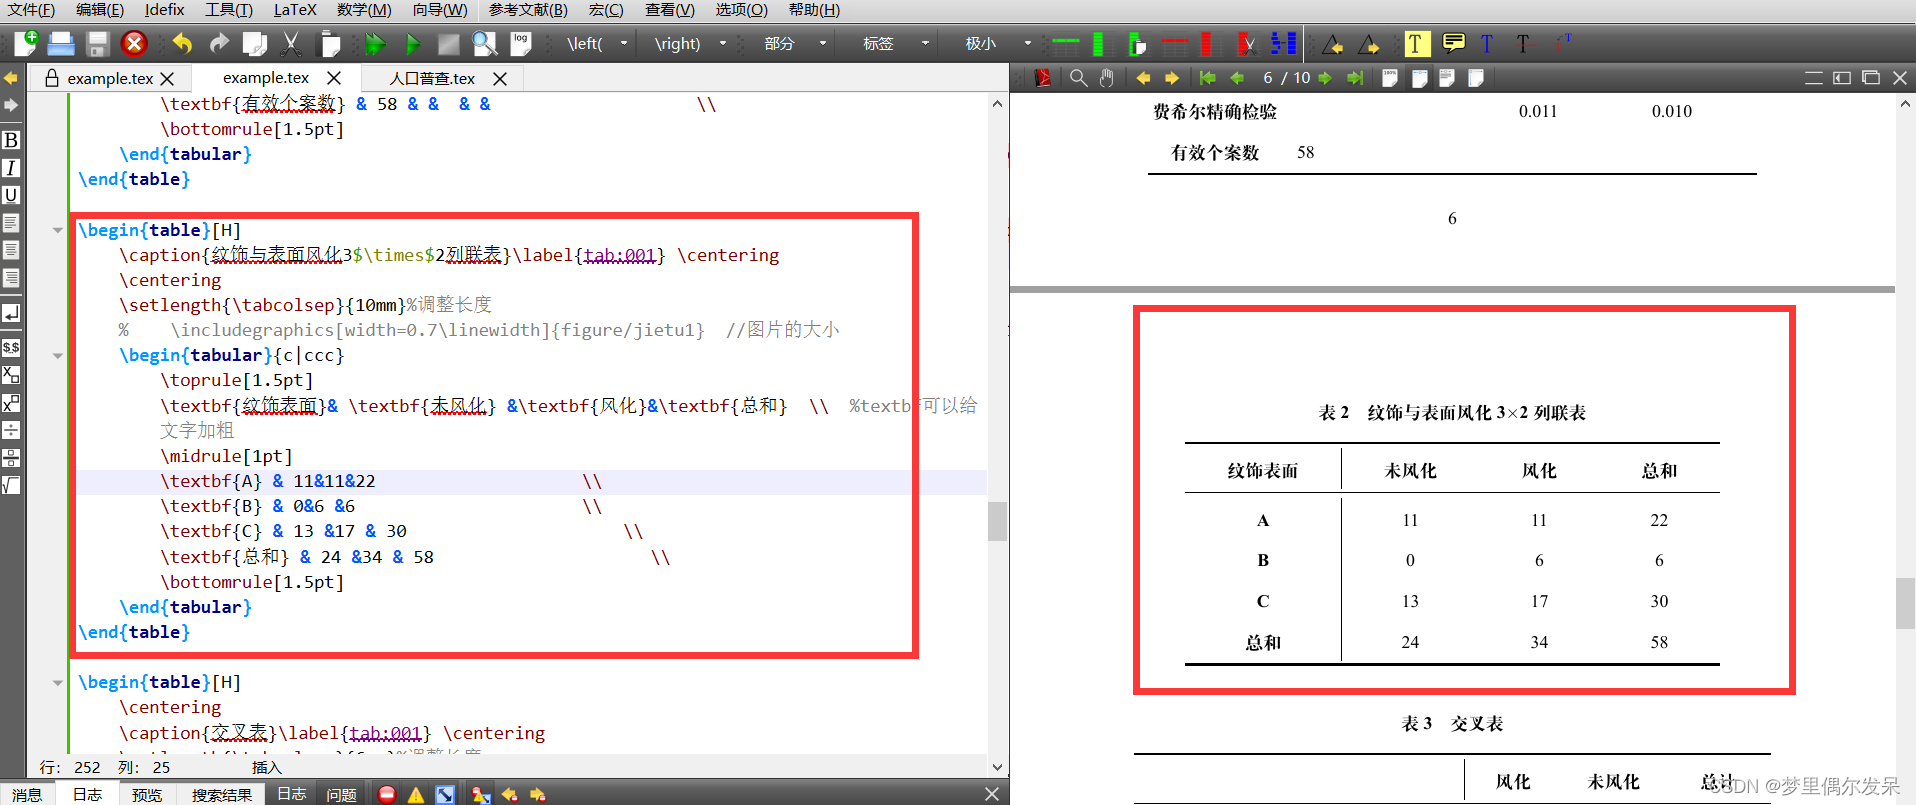Insert a comment with the speech bubble icon
The height and width of the screenshot is (805, 1916).
point(1454,43)
